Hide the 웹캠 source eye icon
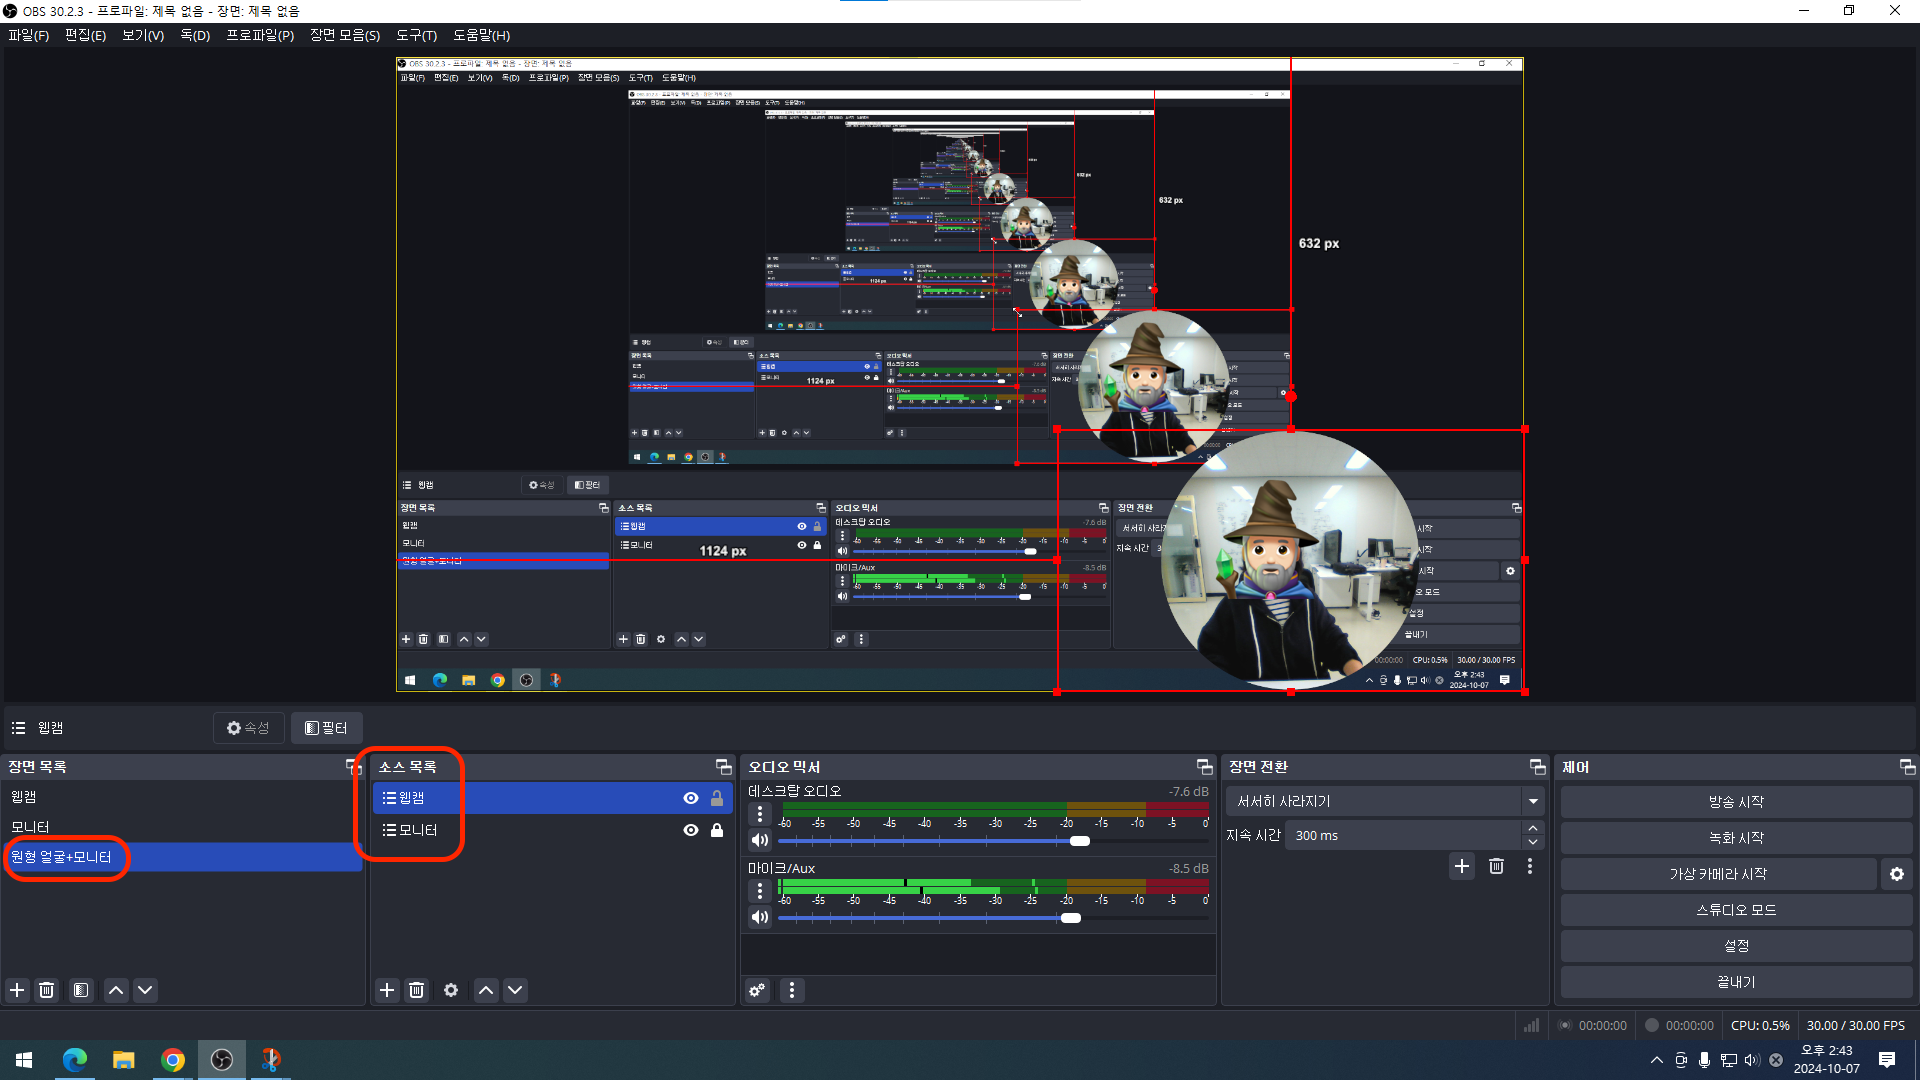 (x=690, y=798)
